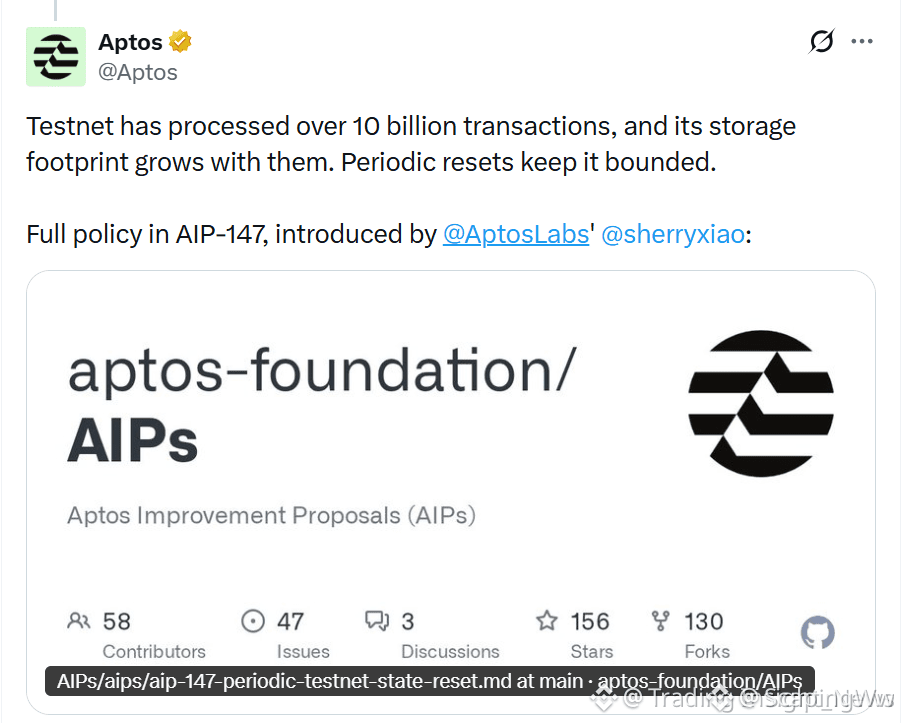Open the @sherryxiao mention link
Screen dimensions: 902x723
point(673,234)
